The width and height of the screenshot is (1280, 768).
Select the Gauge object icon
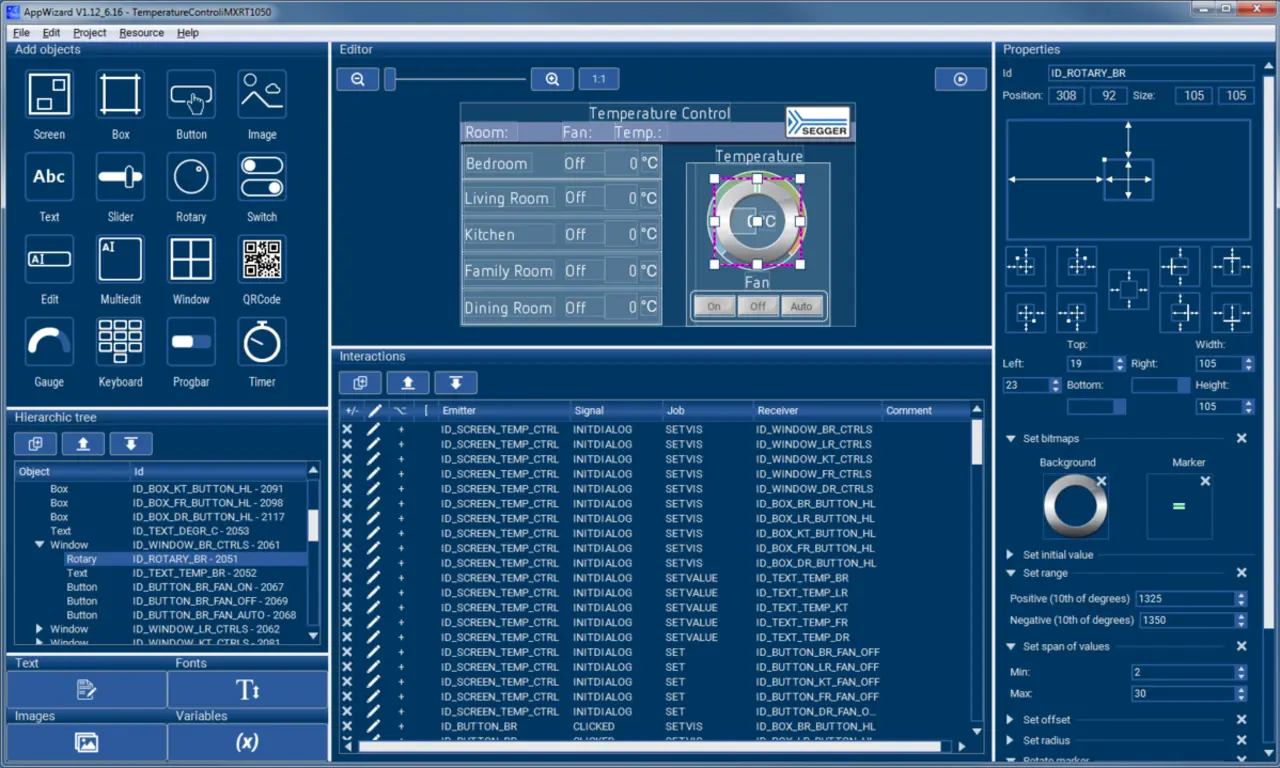click(49, 342)
